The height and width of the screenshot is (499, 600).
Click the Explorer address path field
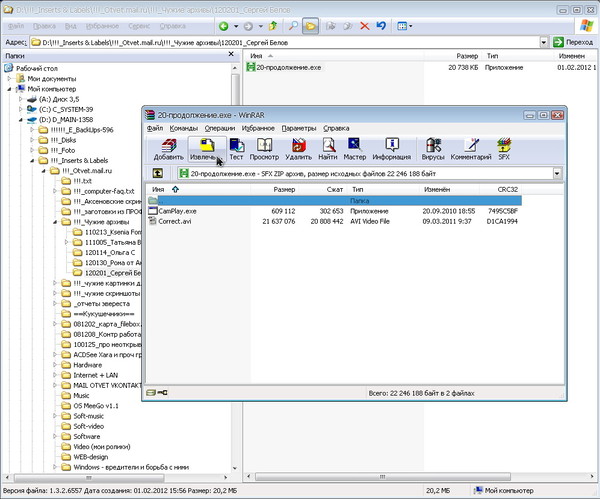click(x=285, y=42)
